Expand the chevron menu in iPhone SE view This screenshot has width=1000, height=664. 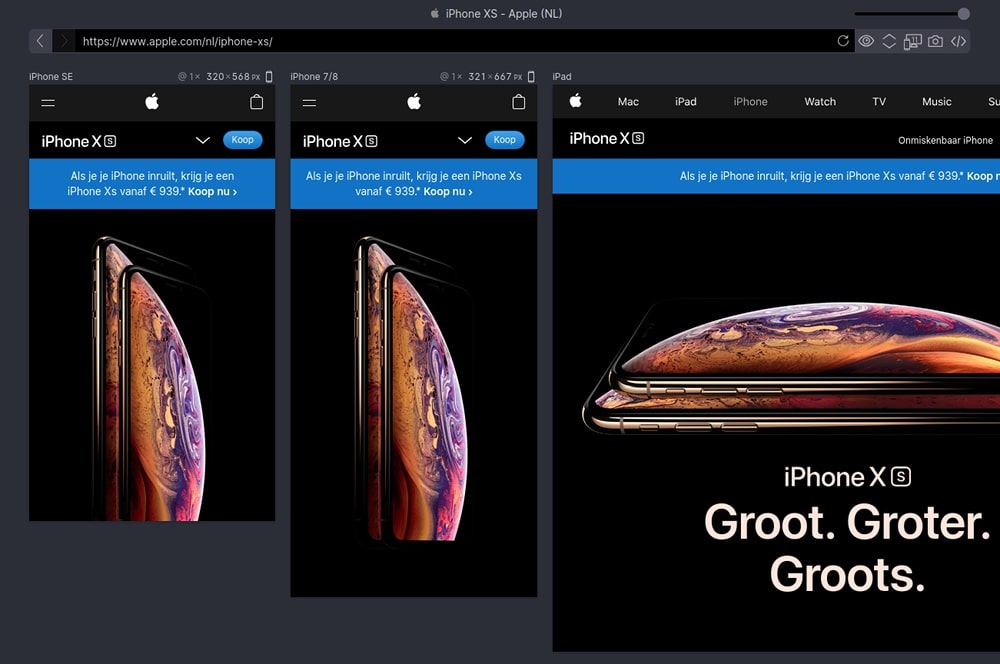[x=203, y=140]
